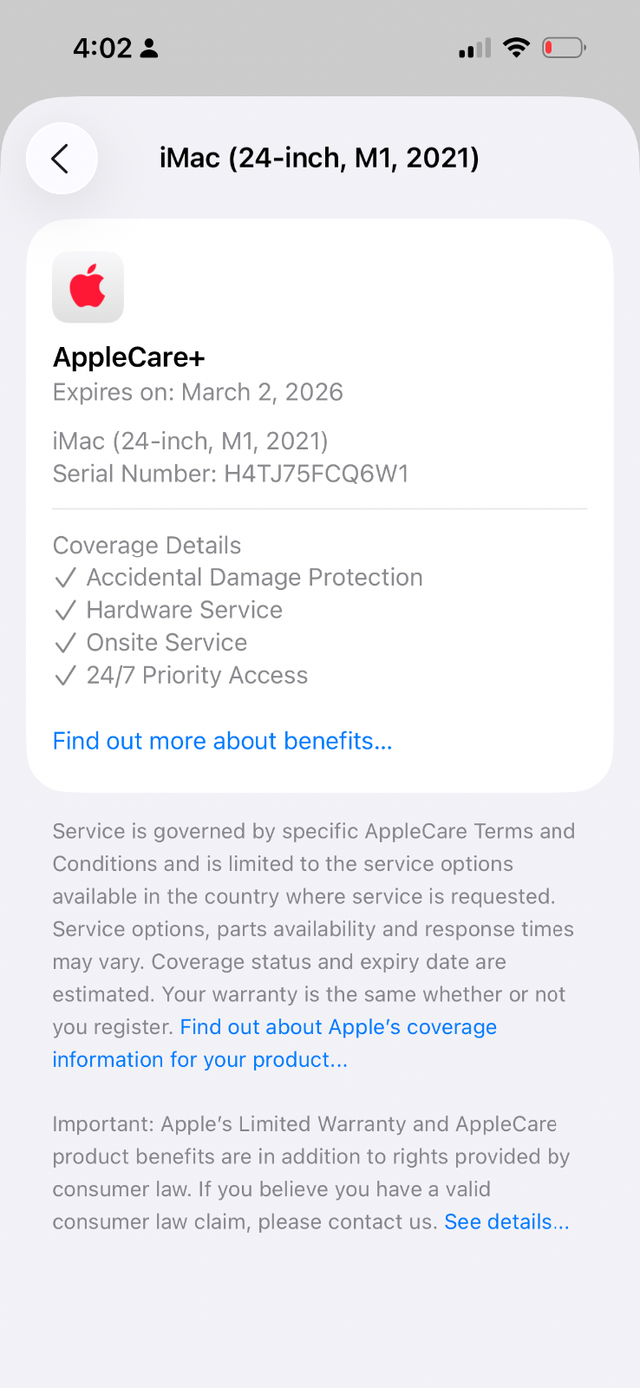Tap the red Apple logo icon
Screen dimensions: 640x1388
click(x=87, y=287)
